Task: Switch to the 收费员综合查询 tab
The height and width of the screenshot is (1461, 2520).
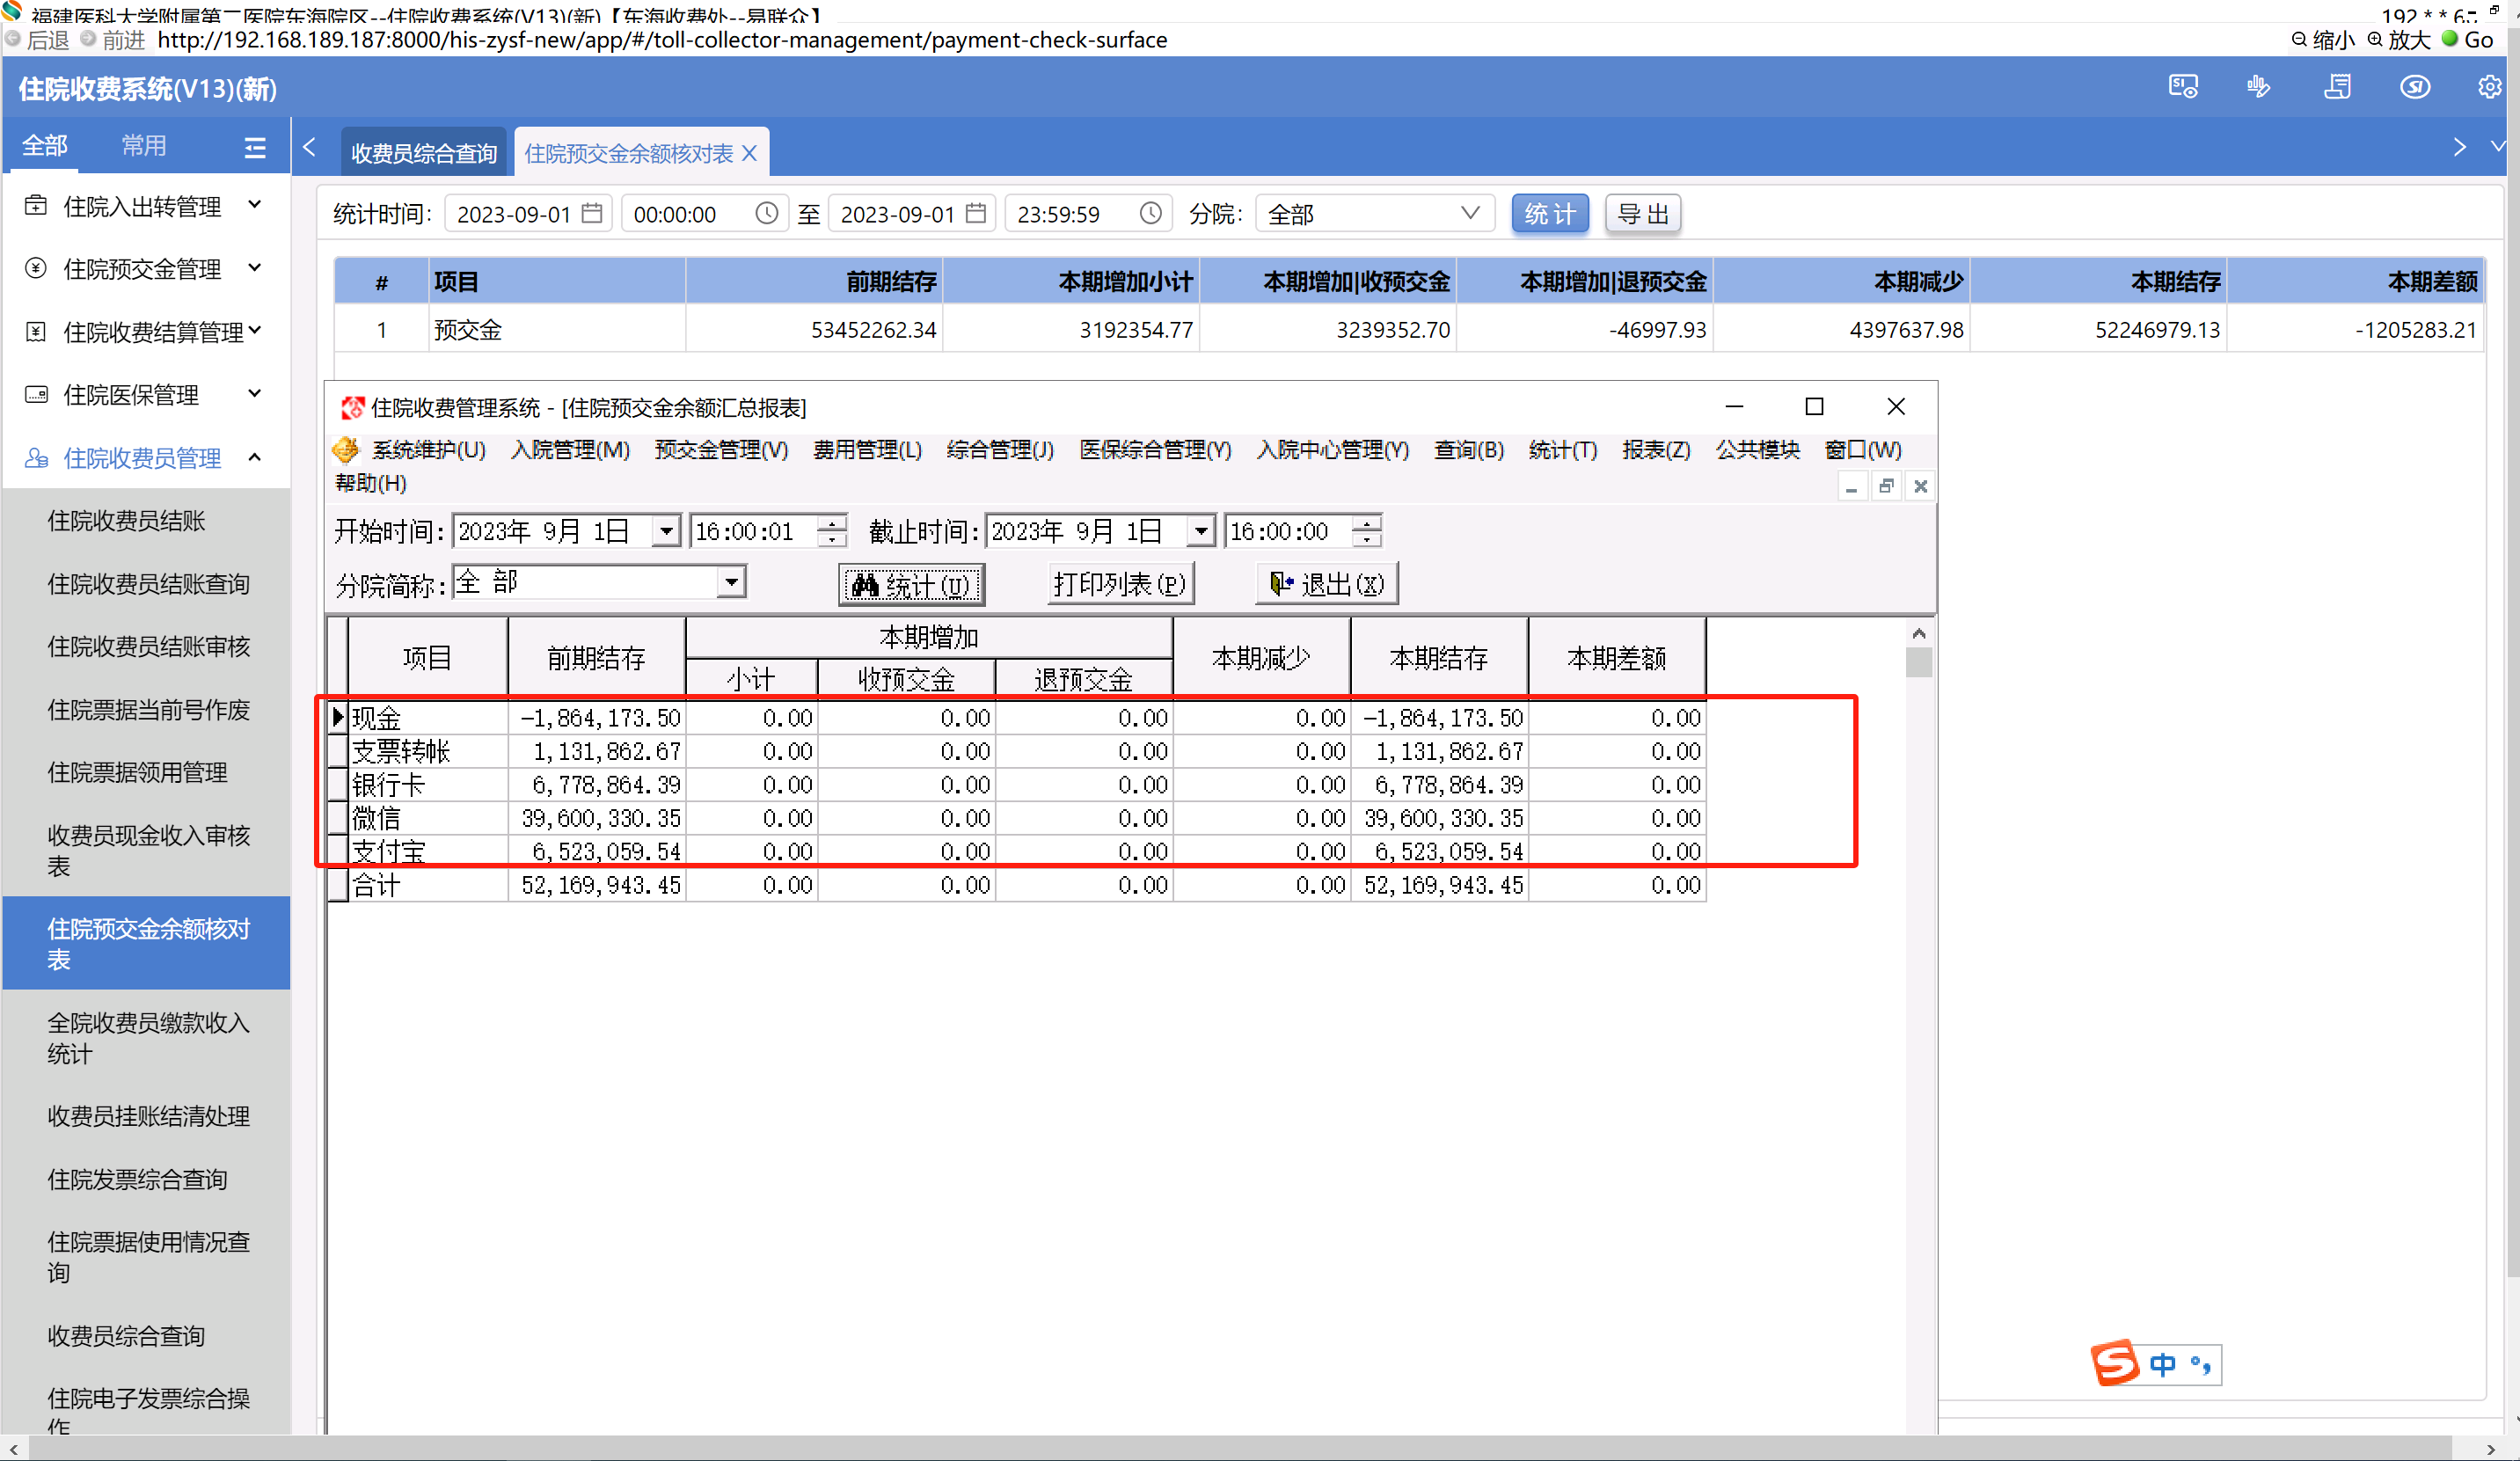Action: pos(423,153)
